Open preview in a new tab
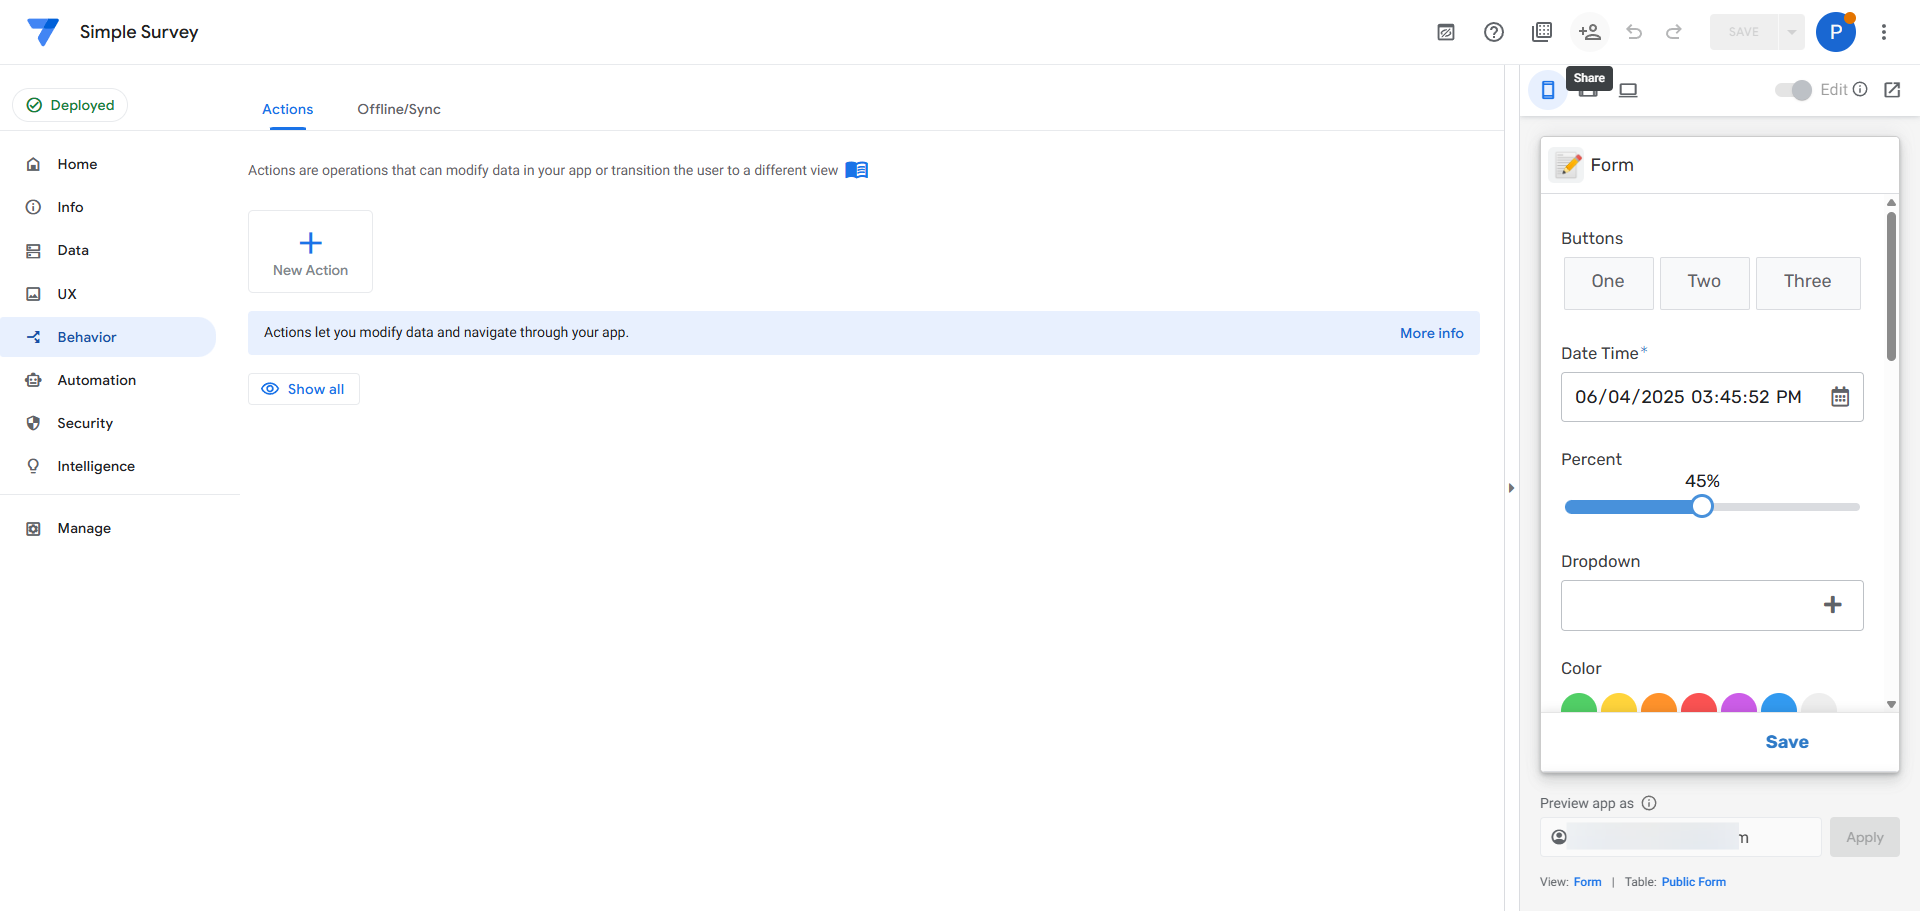 (x=1892, y=90)
